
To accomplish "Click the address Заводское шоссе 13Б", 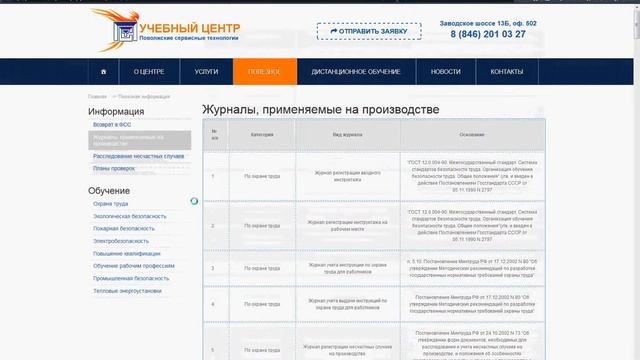I will 488,24.
